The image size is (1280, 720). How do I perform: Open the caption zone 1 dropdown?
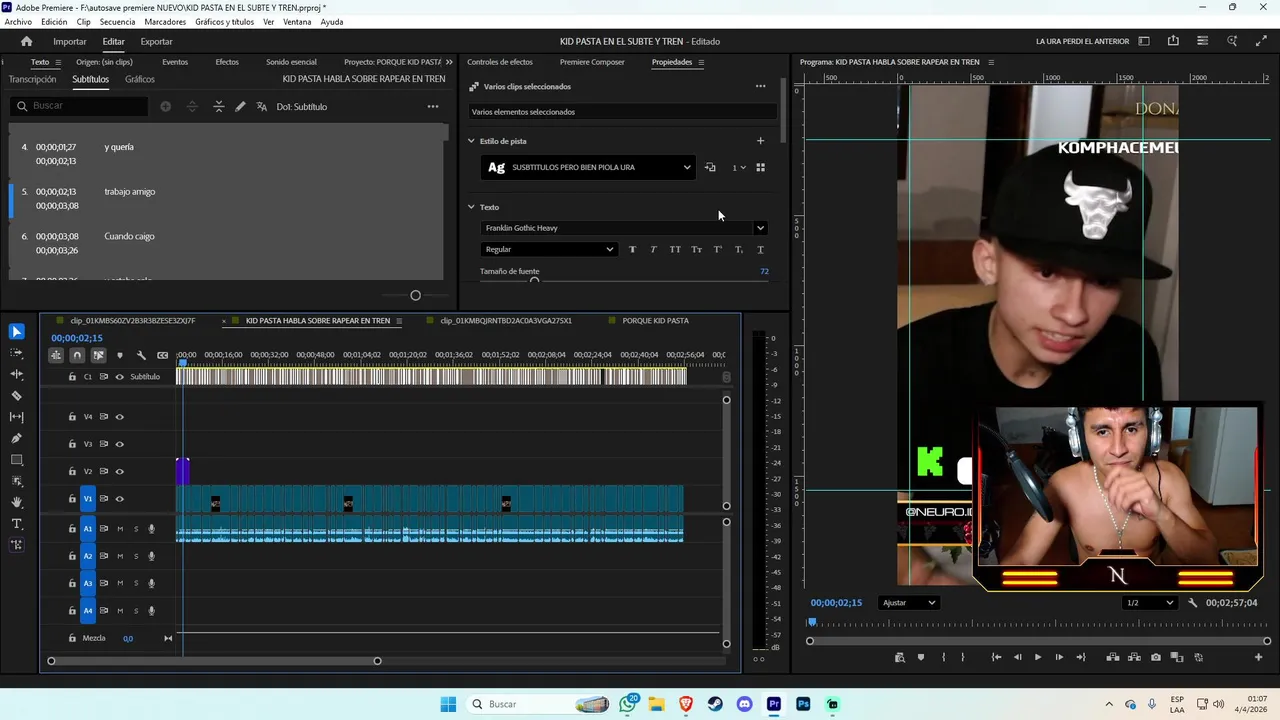click(x=738, y=167)
